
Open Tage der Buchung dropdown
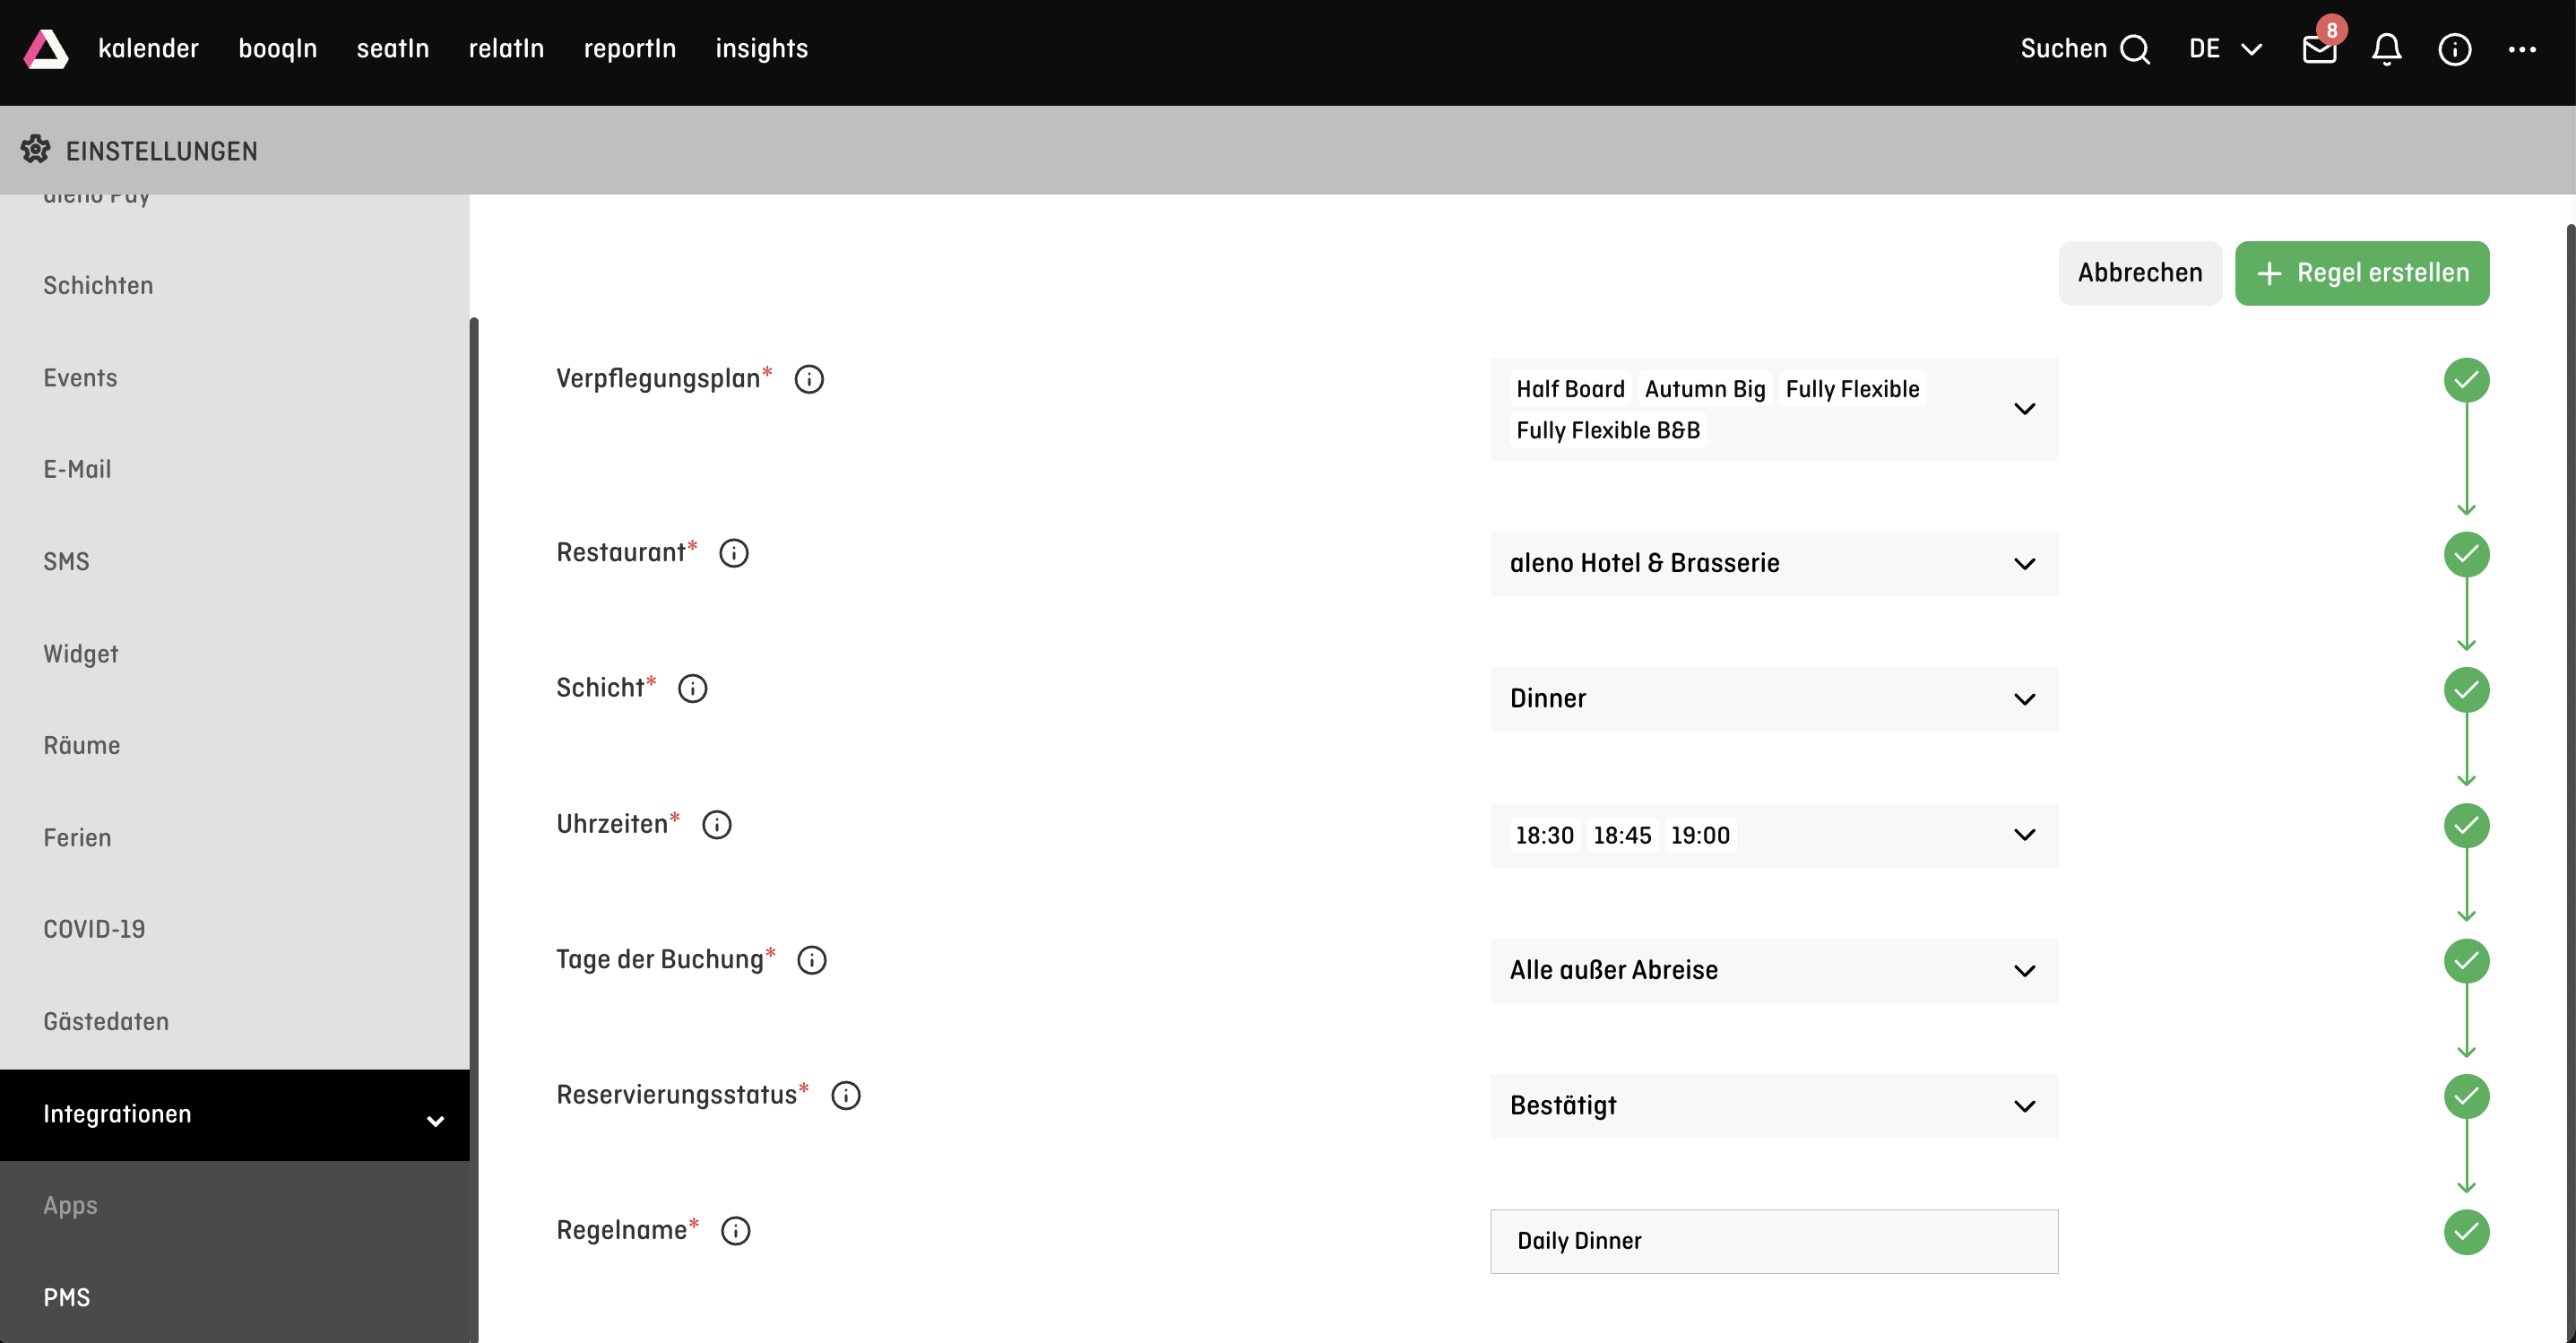point(1774,970)
